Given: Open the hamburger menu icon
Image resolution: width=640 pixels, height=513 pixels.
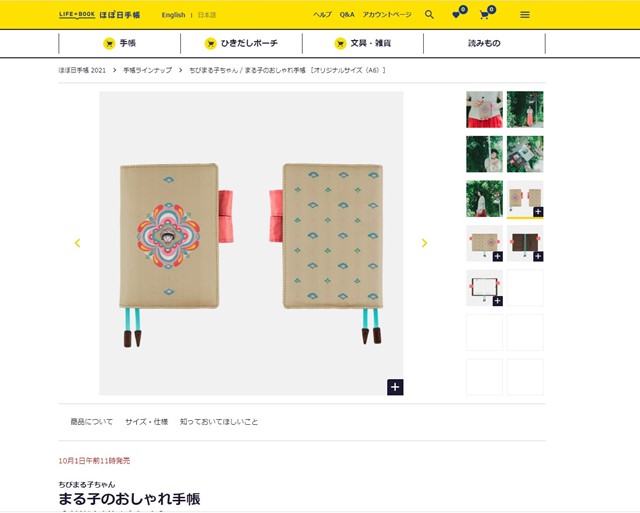Looking at the screenshot, I should pyautogui.click(x=525, y=15).
